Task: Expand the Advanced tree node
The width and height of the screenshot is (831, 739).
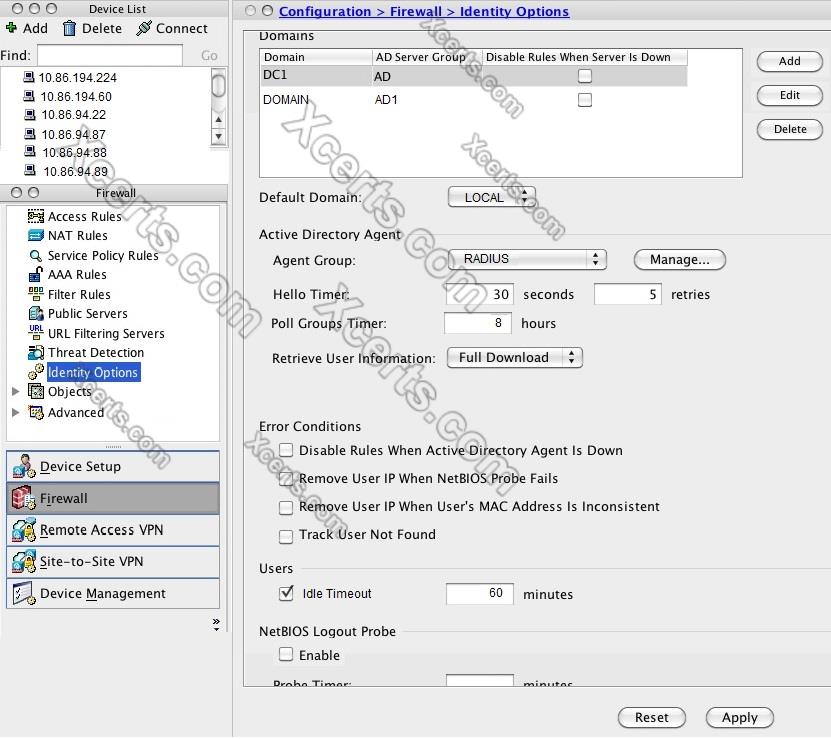Action: coord(15,413)
